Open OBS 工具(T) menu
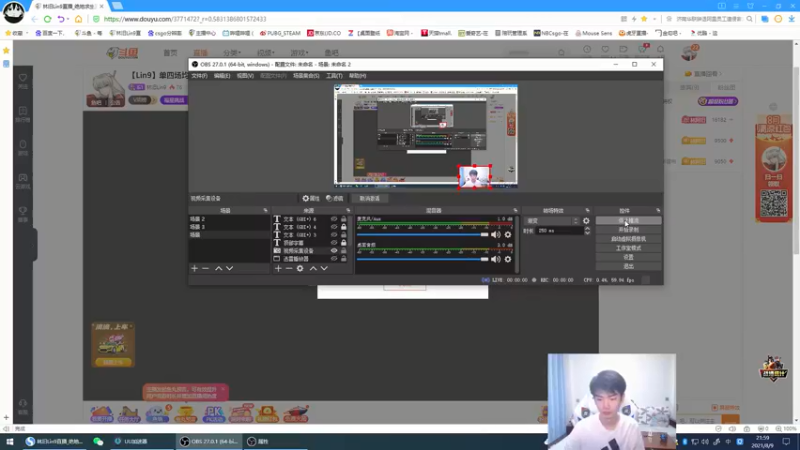The width and height of the screenshot is (800, 450). [334, 76]
